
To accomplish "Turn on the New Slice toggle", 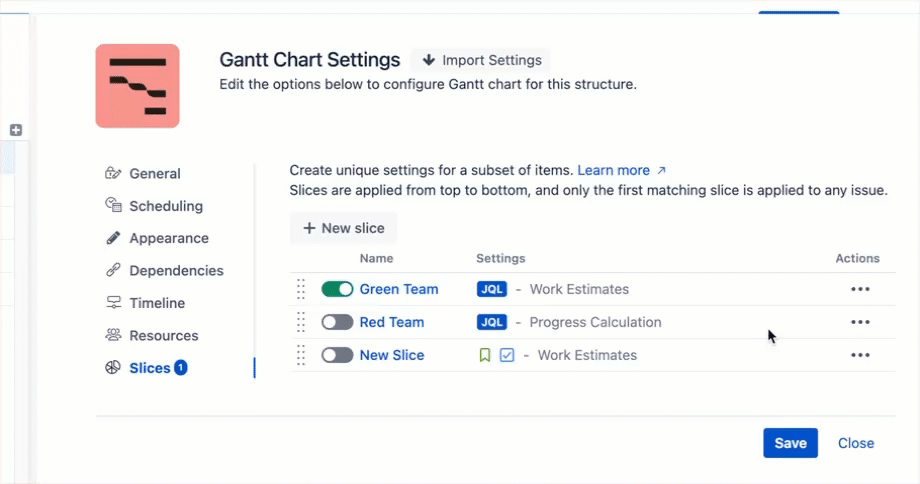I will pyautogui.click(x=337, y=355).
